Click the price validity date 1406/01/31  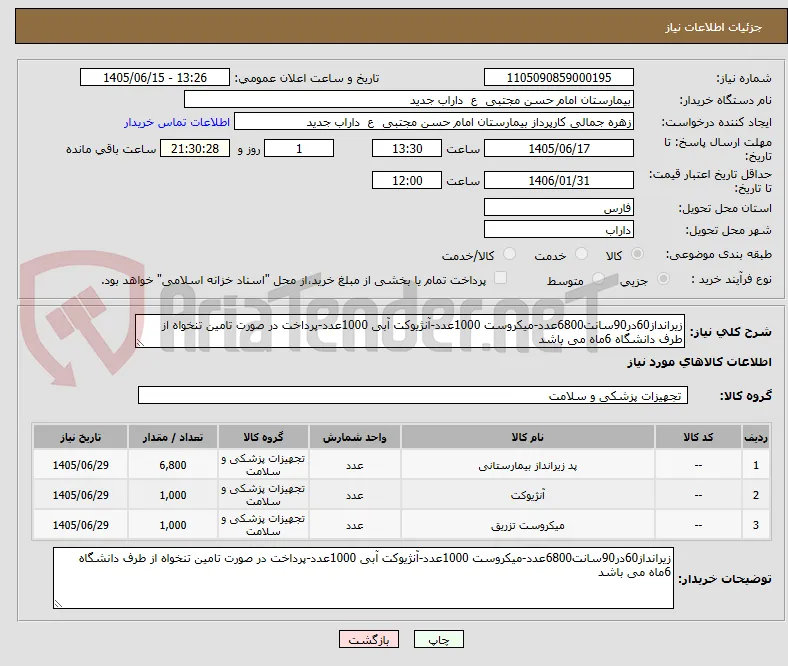pyautogui.click(x=559, y=180)
